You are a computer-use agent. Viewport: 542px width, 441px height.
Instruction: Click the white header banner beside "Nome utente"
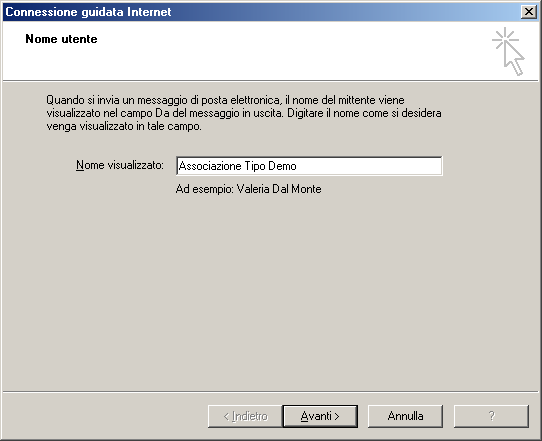pyautogui.click(x=277, y=52)
